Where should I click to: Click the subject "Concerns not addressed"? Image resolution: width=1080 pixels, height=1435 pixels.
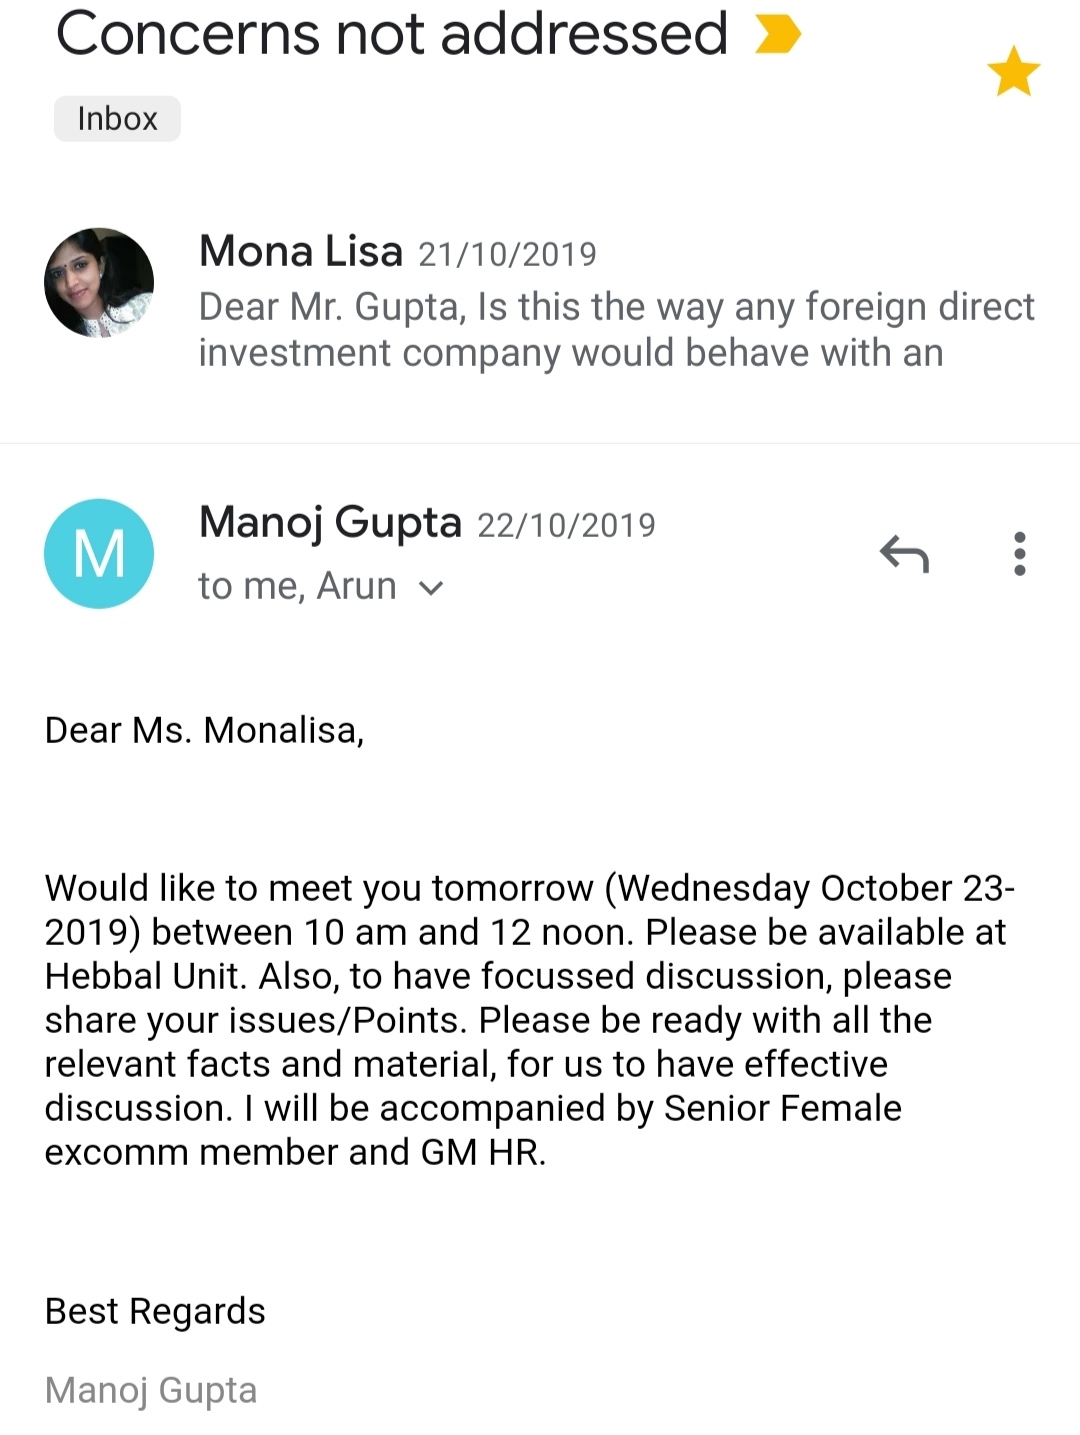[391, 34]
